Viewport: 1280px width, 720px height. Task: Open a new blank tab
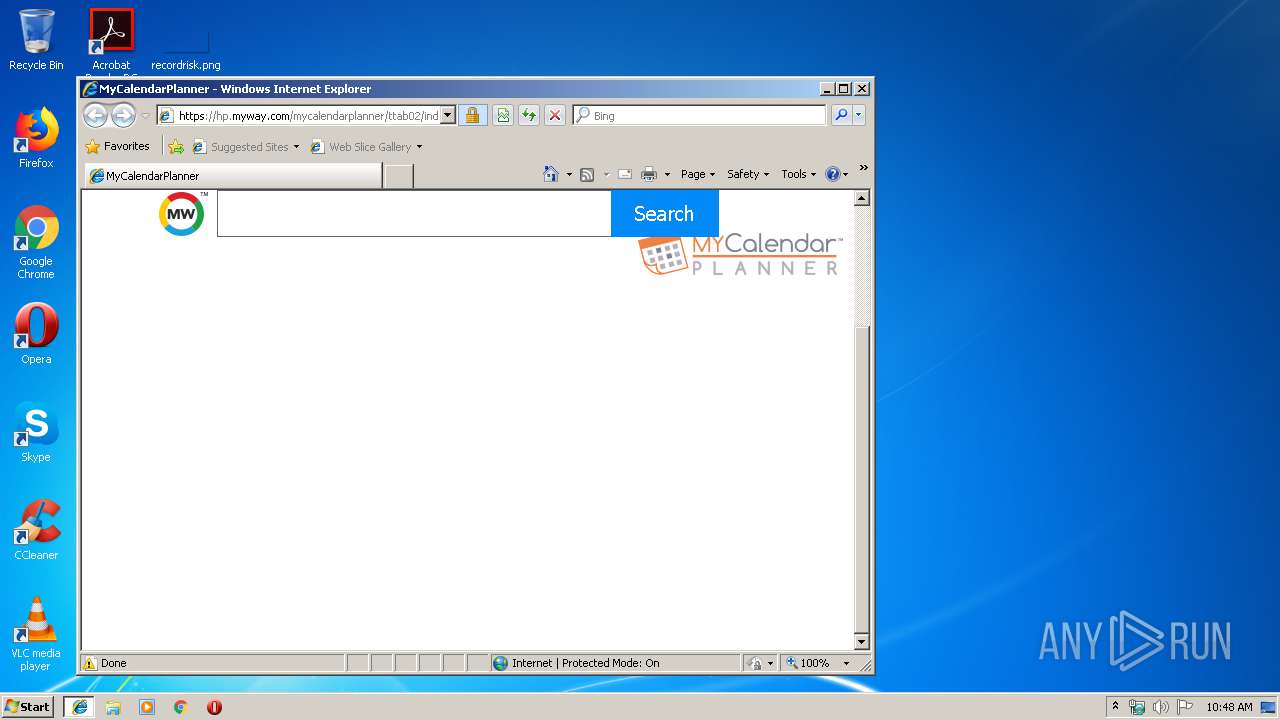[x=399, y=176]
